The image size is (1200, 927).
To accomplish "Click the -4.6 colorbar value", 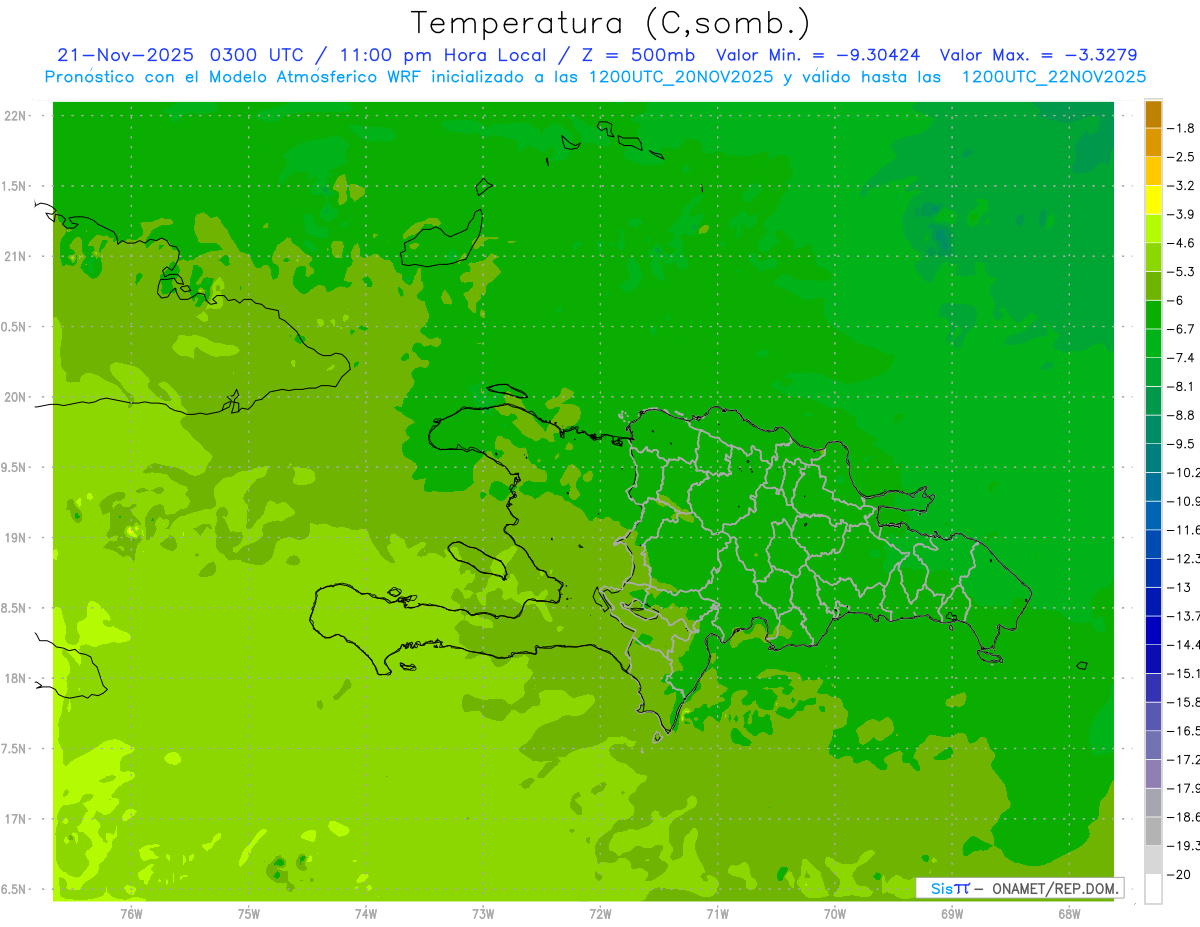I will (x=1181, y=243).
